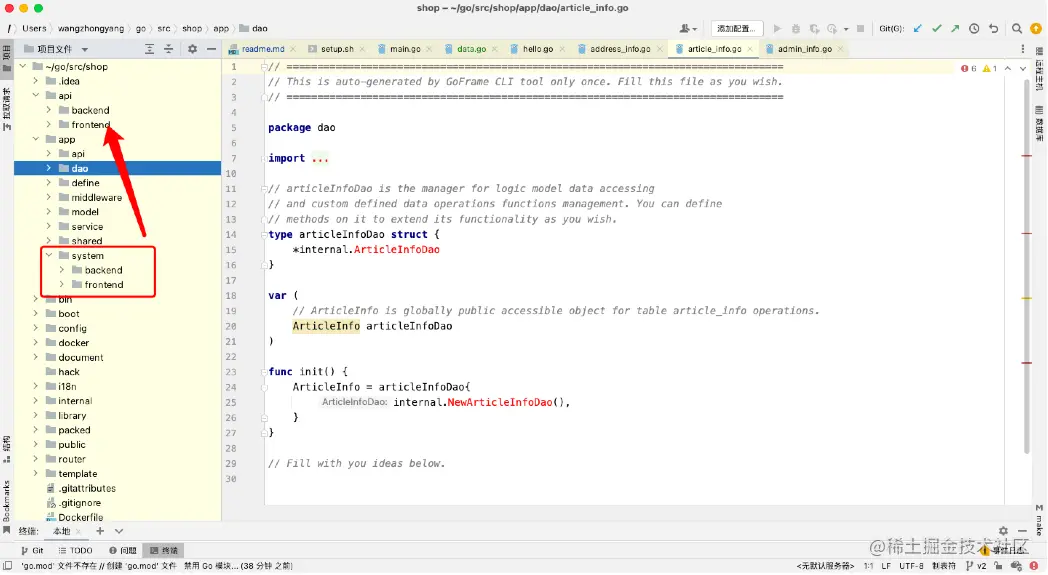Click the red error count indicator
This screenshot has height=575, width=1048.
tap(968, 68)
